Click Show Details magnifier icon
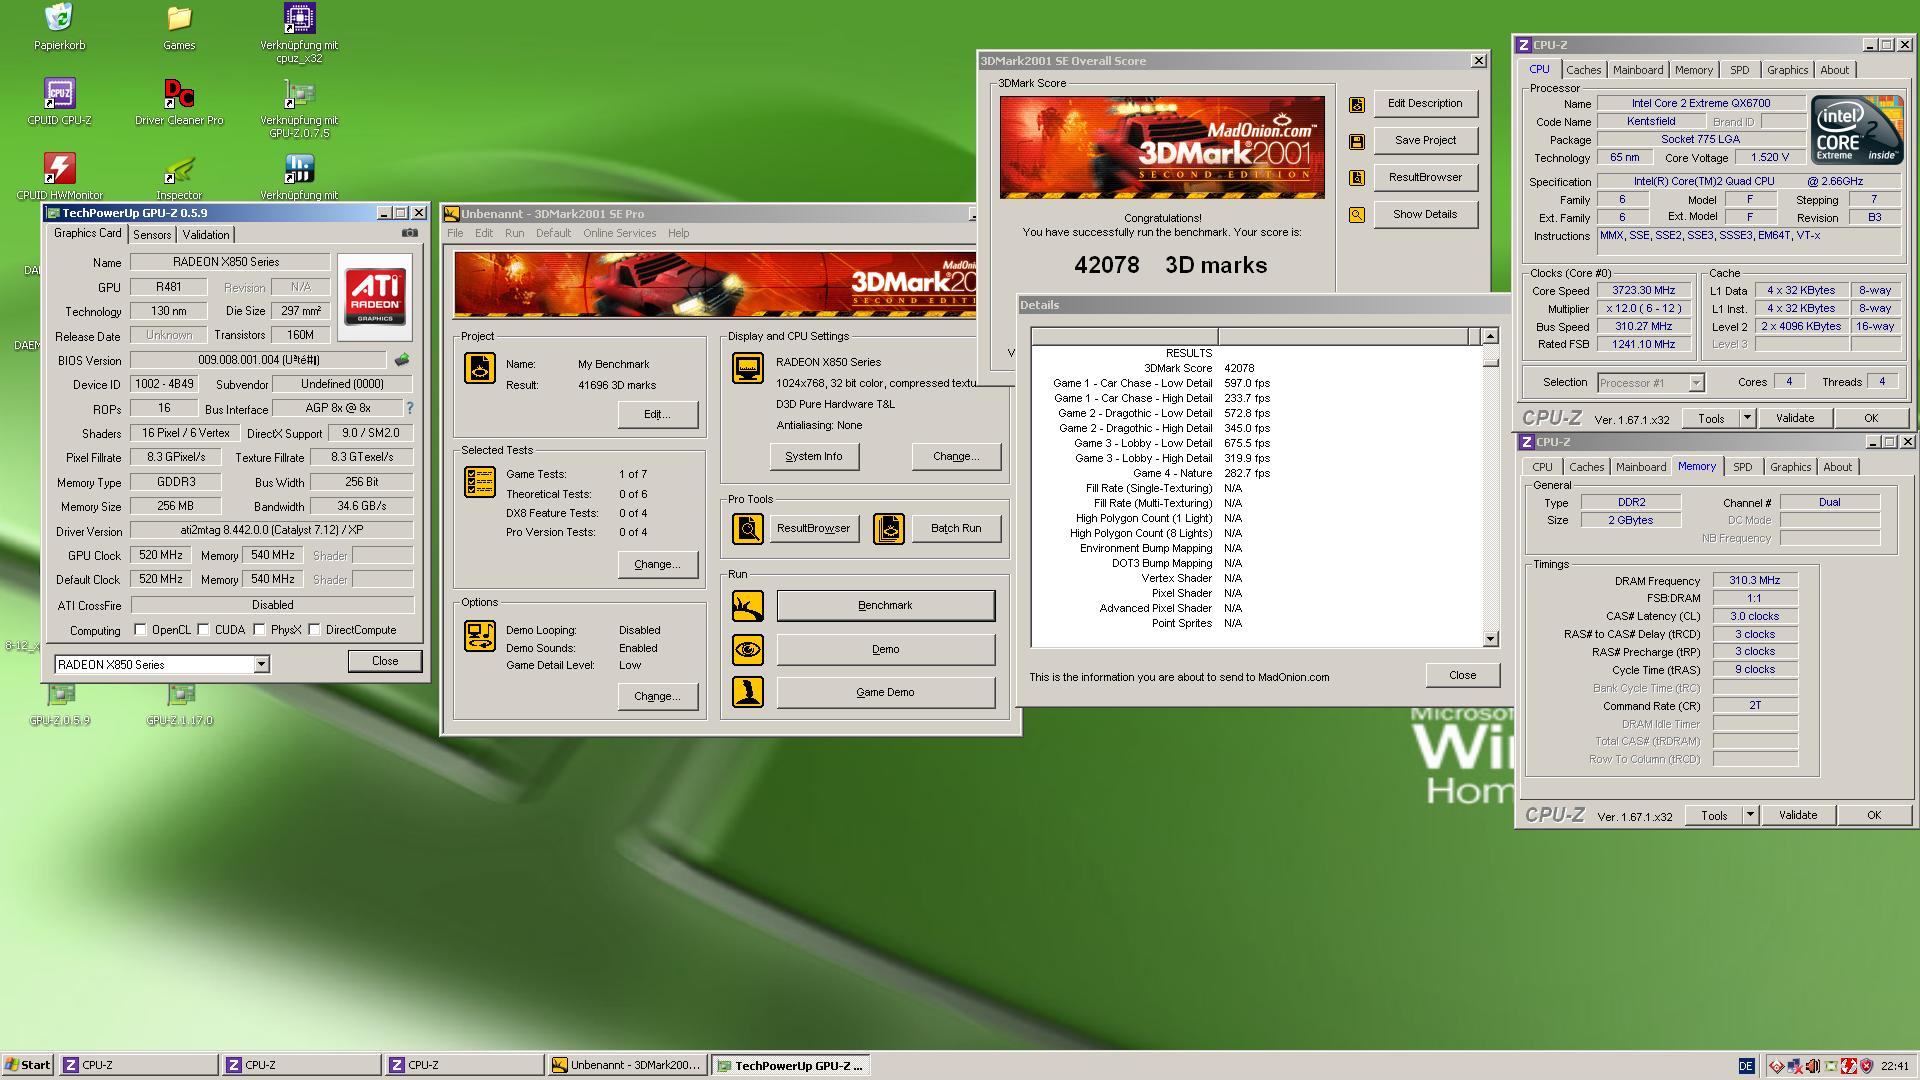 (x=1357, y=215)
